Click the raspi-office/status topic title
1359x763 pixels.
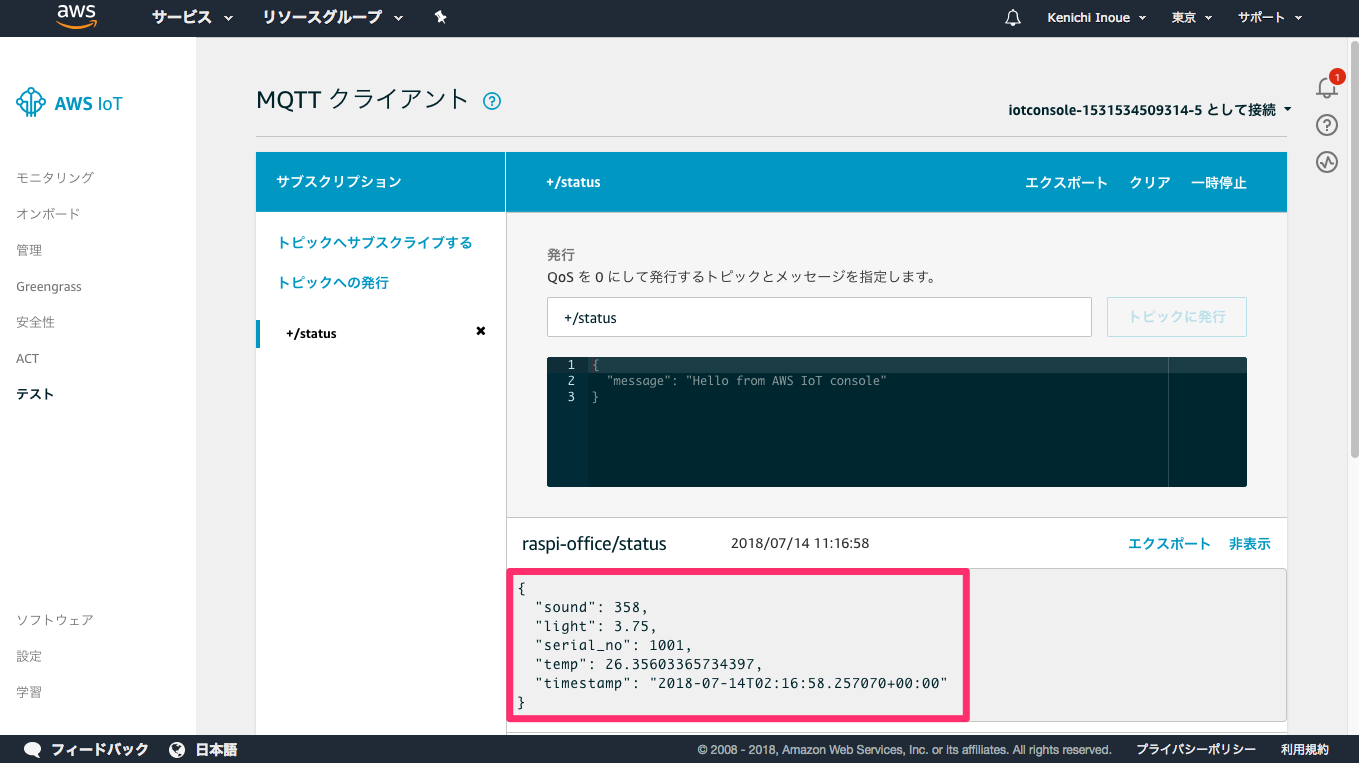(594, 544)
